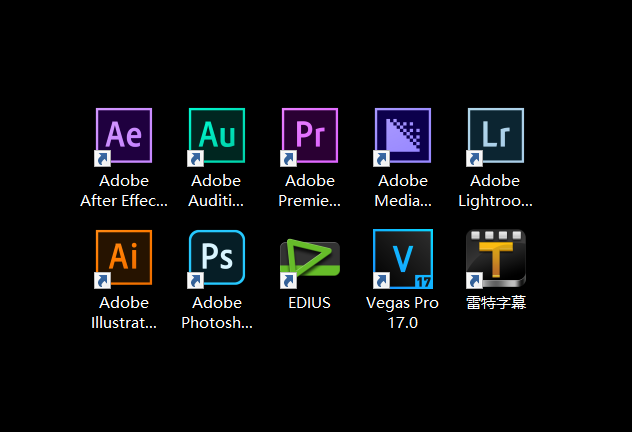Select the Adobe Photoshop shortcut icon

217,258
